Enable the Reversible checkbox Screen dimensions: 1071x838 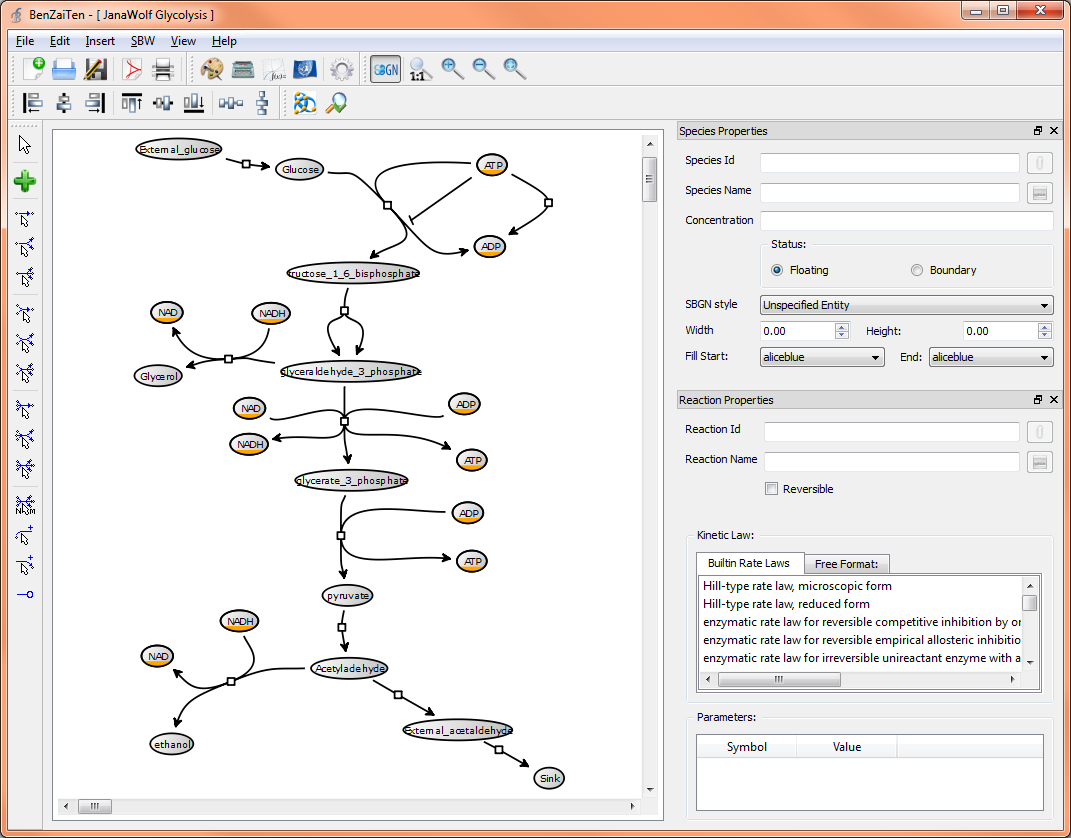771,489
